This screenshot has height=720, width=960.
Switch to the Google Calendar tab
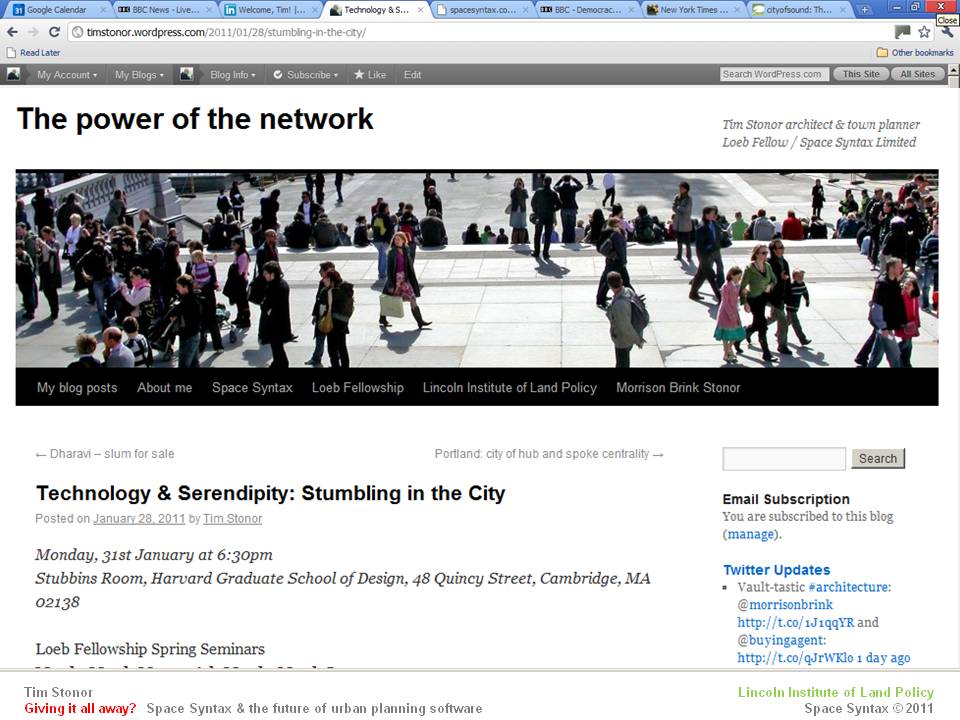point(52,10)
